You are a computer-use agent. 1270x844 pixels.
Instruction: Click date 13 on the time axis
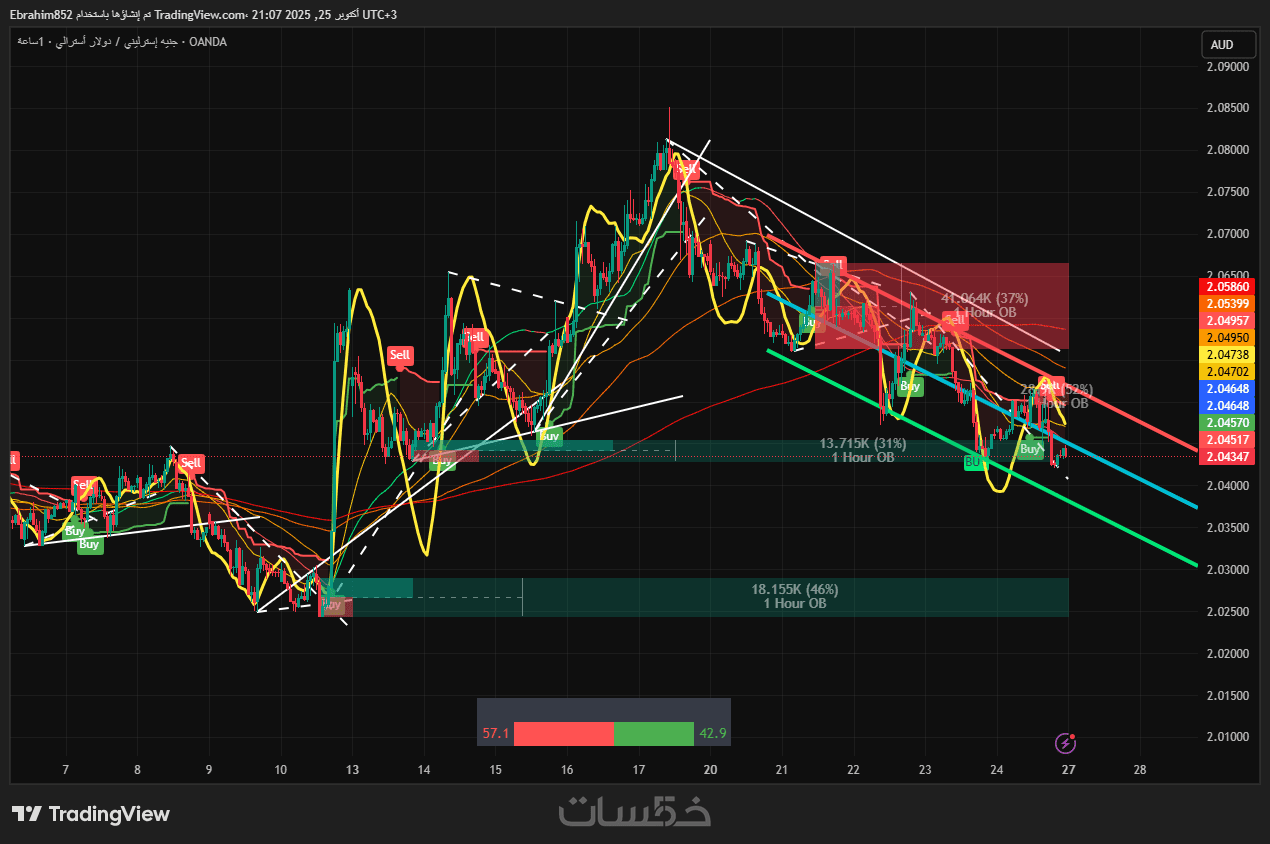tap(352, 770)
